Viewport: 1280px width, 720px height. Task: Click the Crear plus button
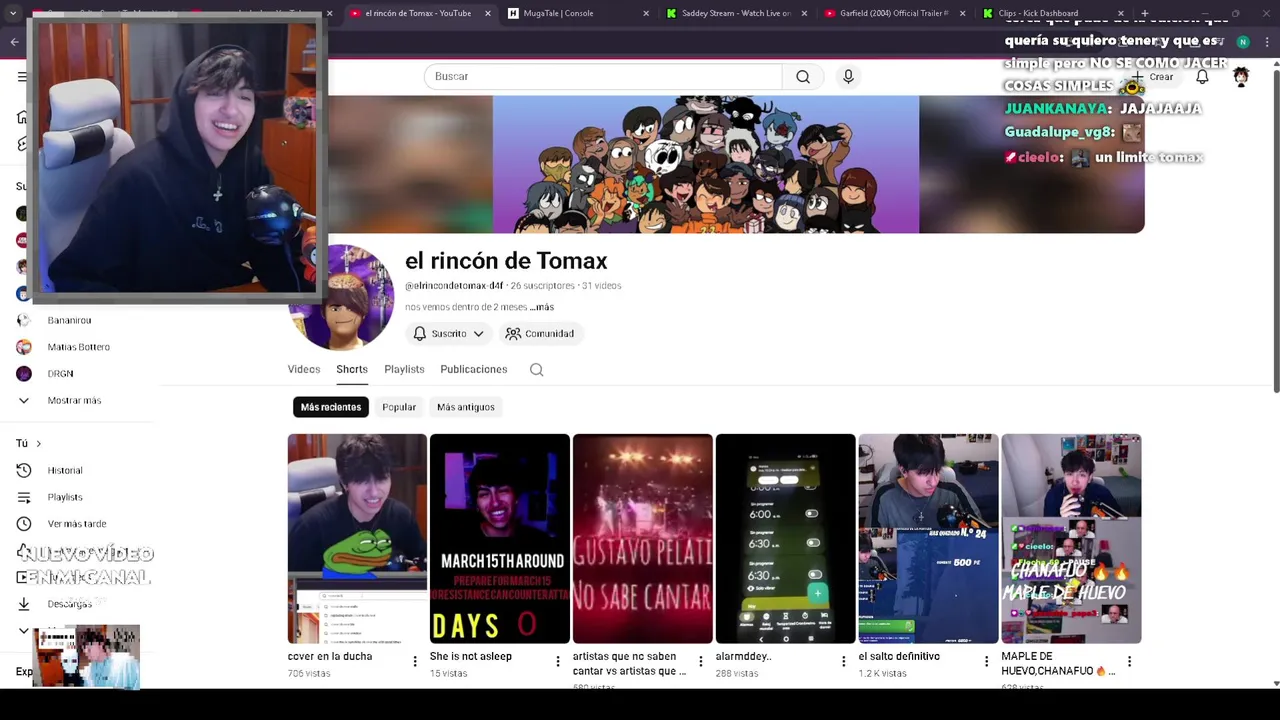1152,77
